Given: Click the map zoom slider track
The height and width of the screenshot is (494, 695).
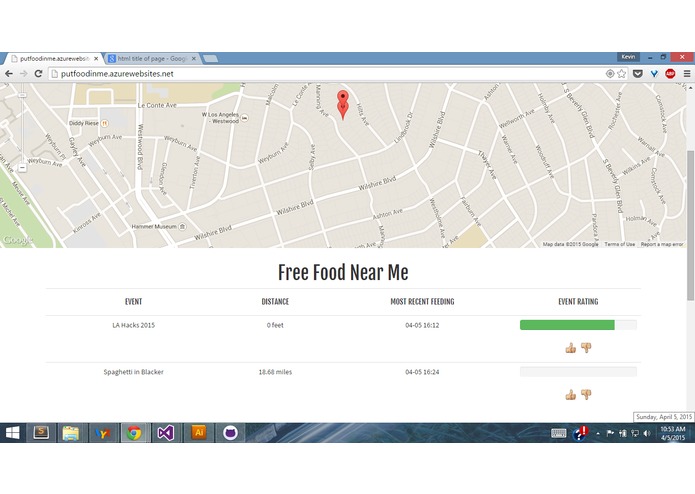Looking at the screenshot, I should click(x=22, y=129).
